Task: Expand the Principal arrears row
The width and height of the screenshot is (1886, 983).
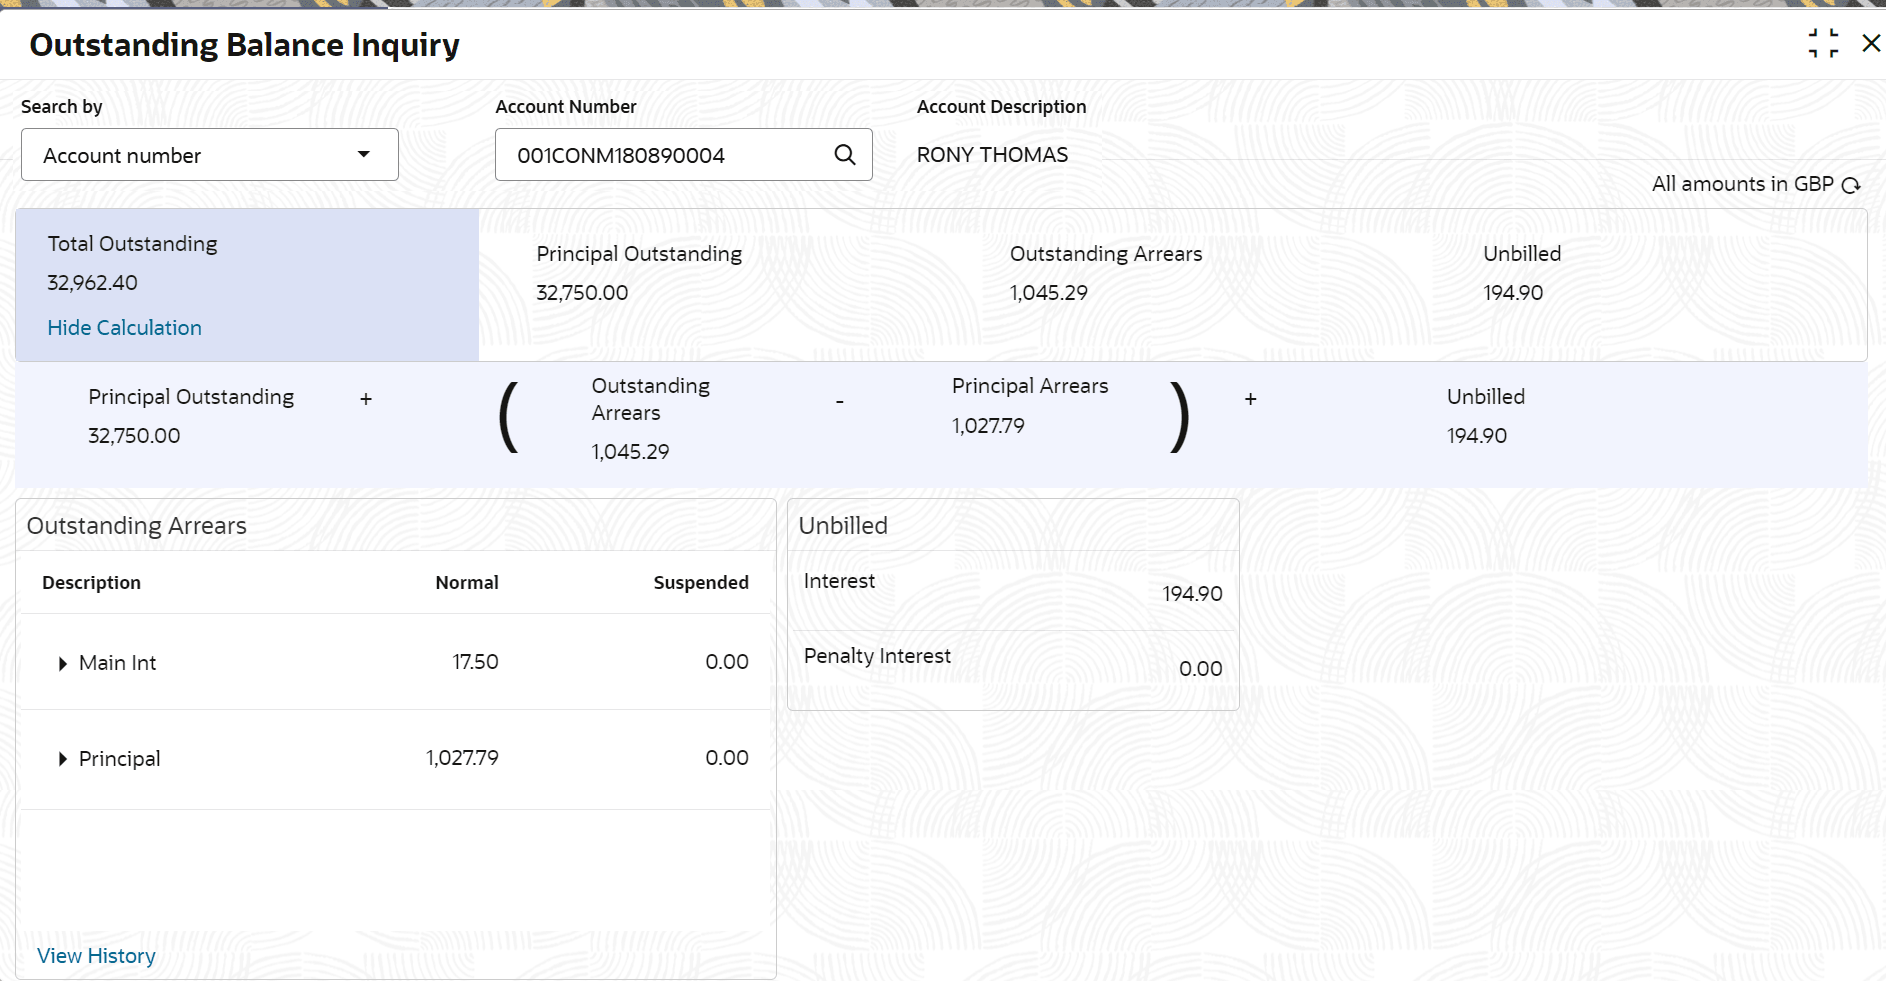Action: tap(63, 759)
